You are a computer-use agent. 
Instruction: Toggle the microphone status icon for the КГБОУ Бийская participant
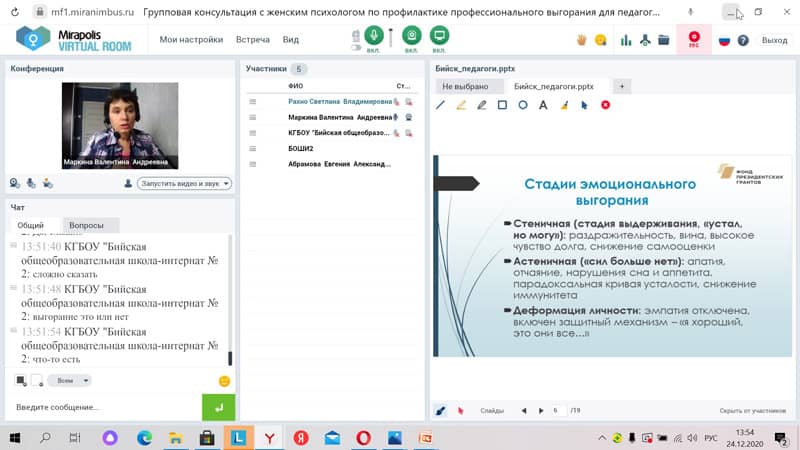coord(396,133)
